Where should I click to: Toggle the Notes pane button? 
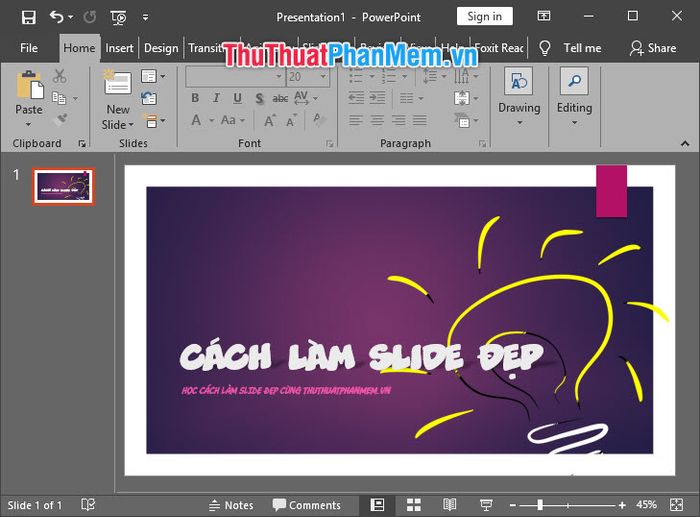(231, 505)
